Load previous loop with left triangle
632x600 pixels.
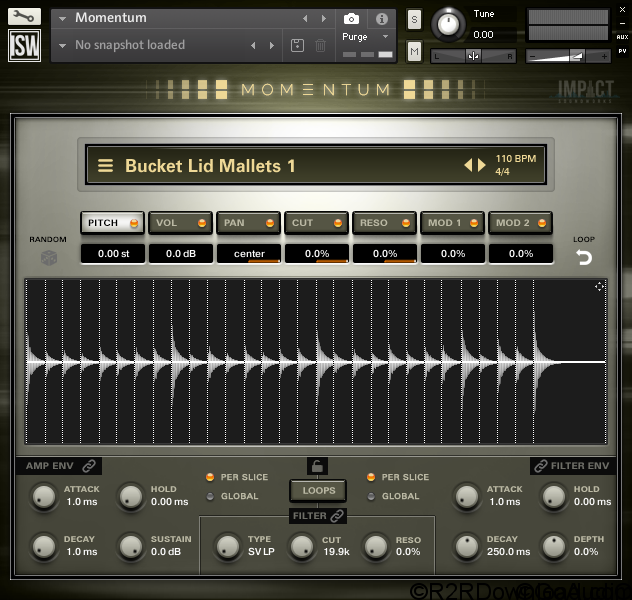[468, 165]
